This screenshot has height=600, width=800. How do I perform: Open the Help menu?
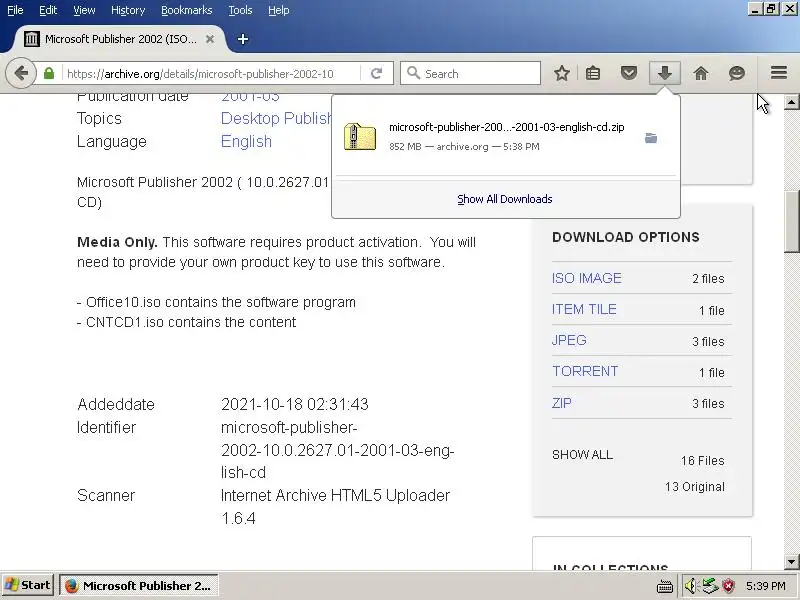[279, 10]
